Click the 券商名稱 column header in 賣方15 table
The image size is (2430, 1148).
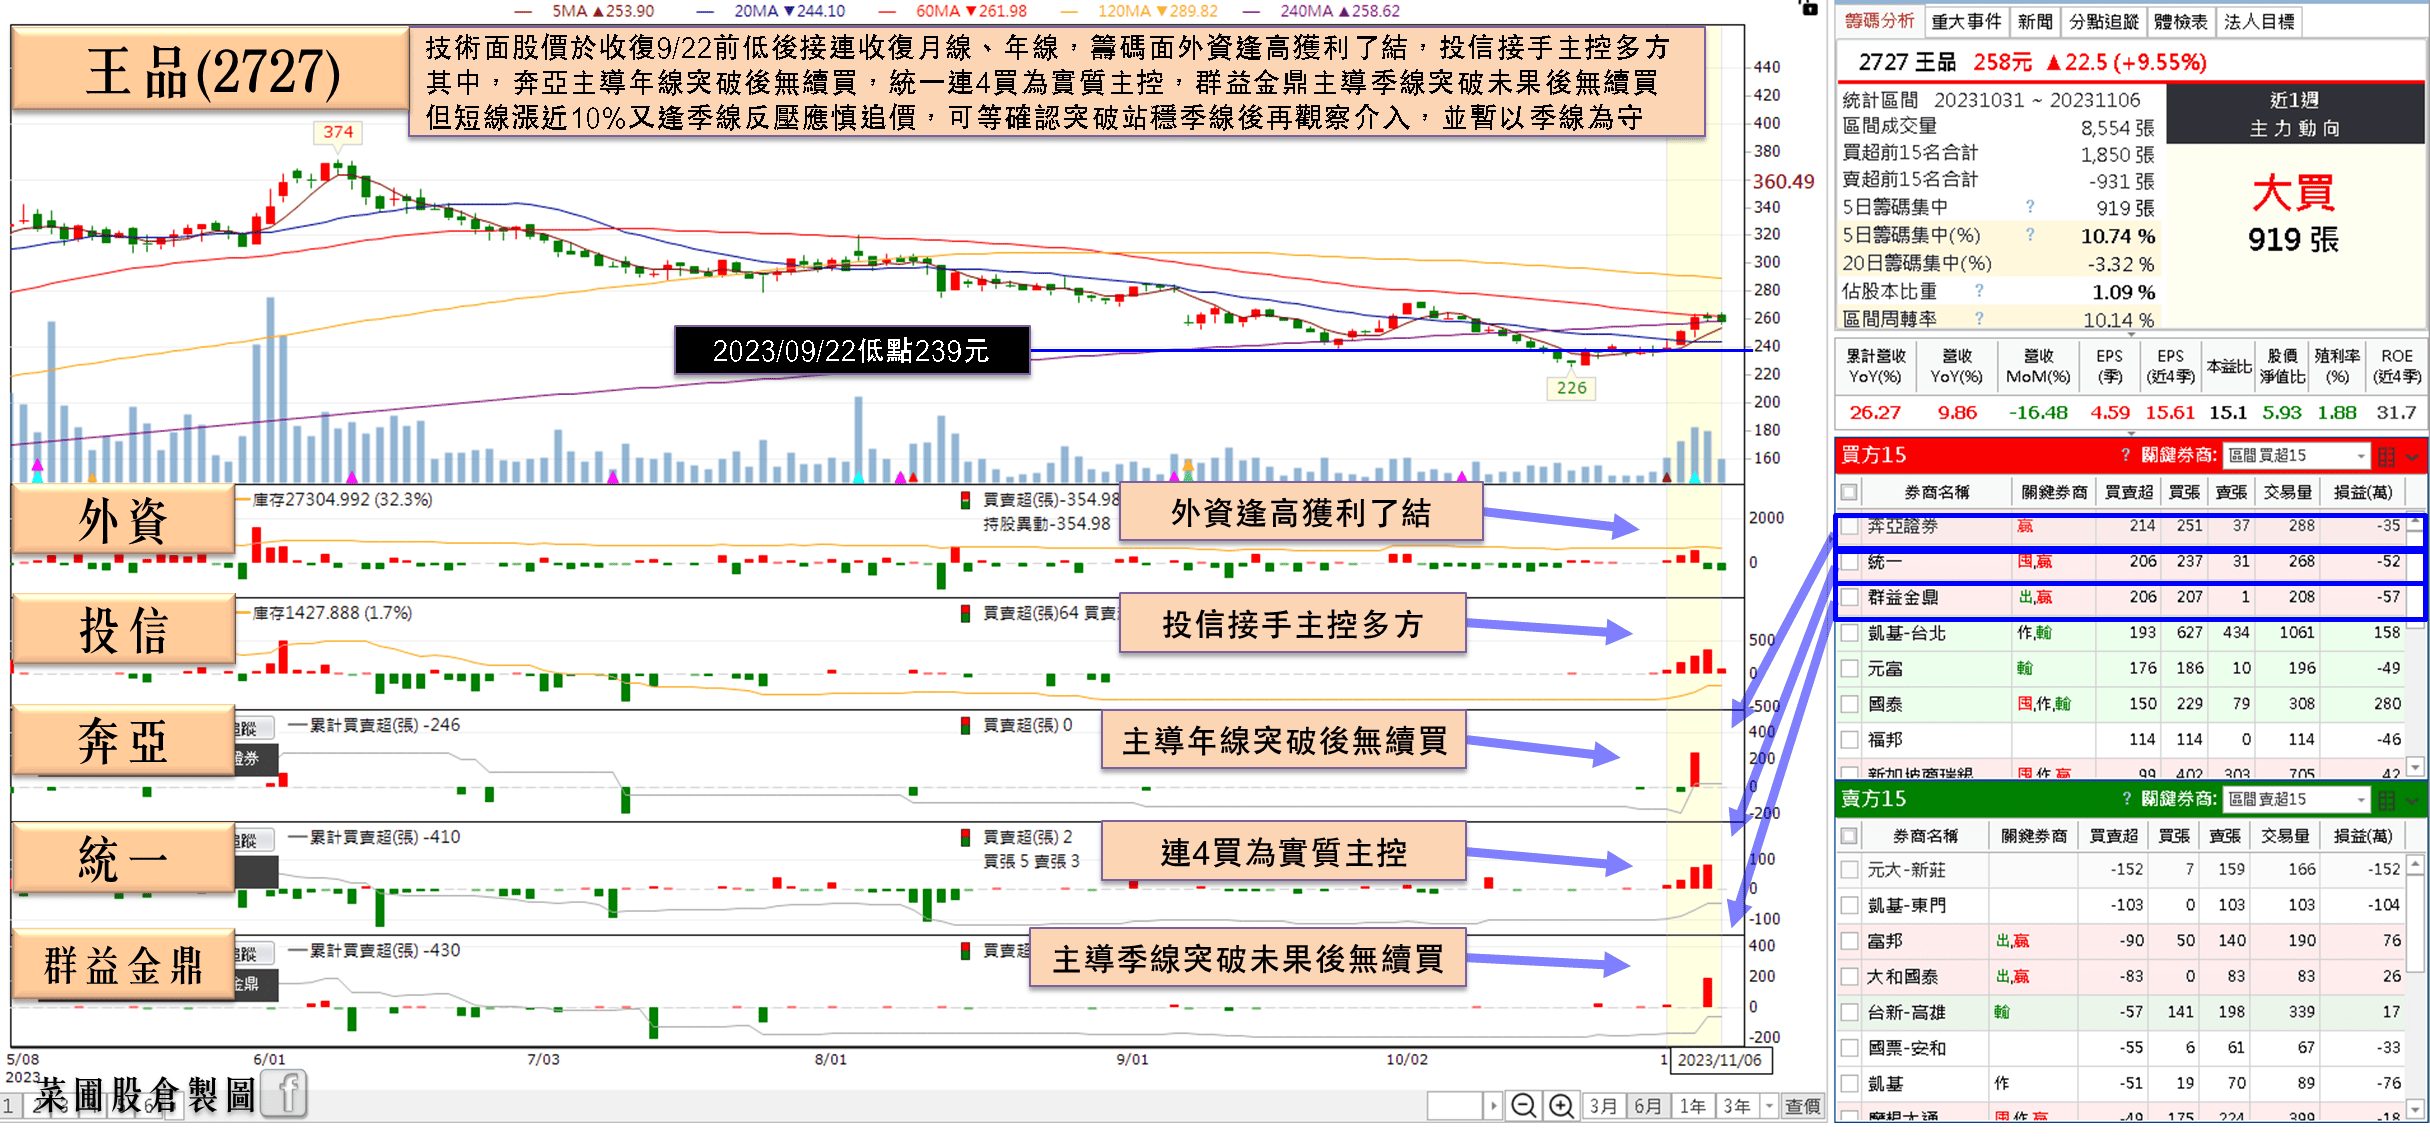[1925, 836]
